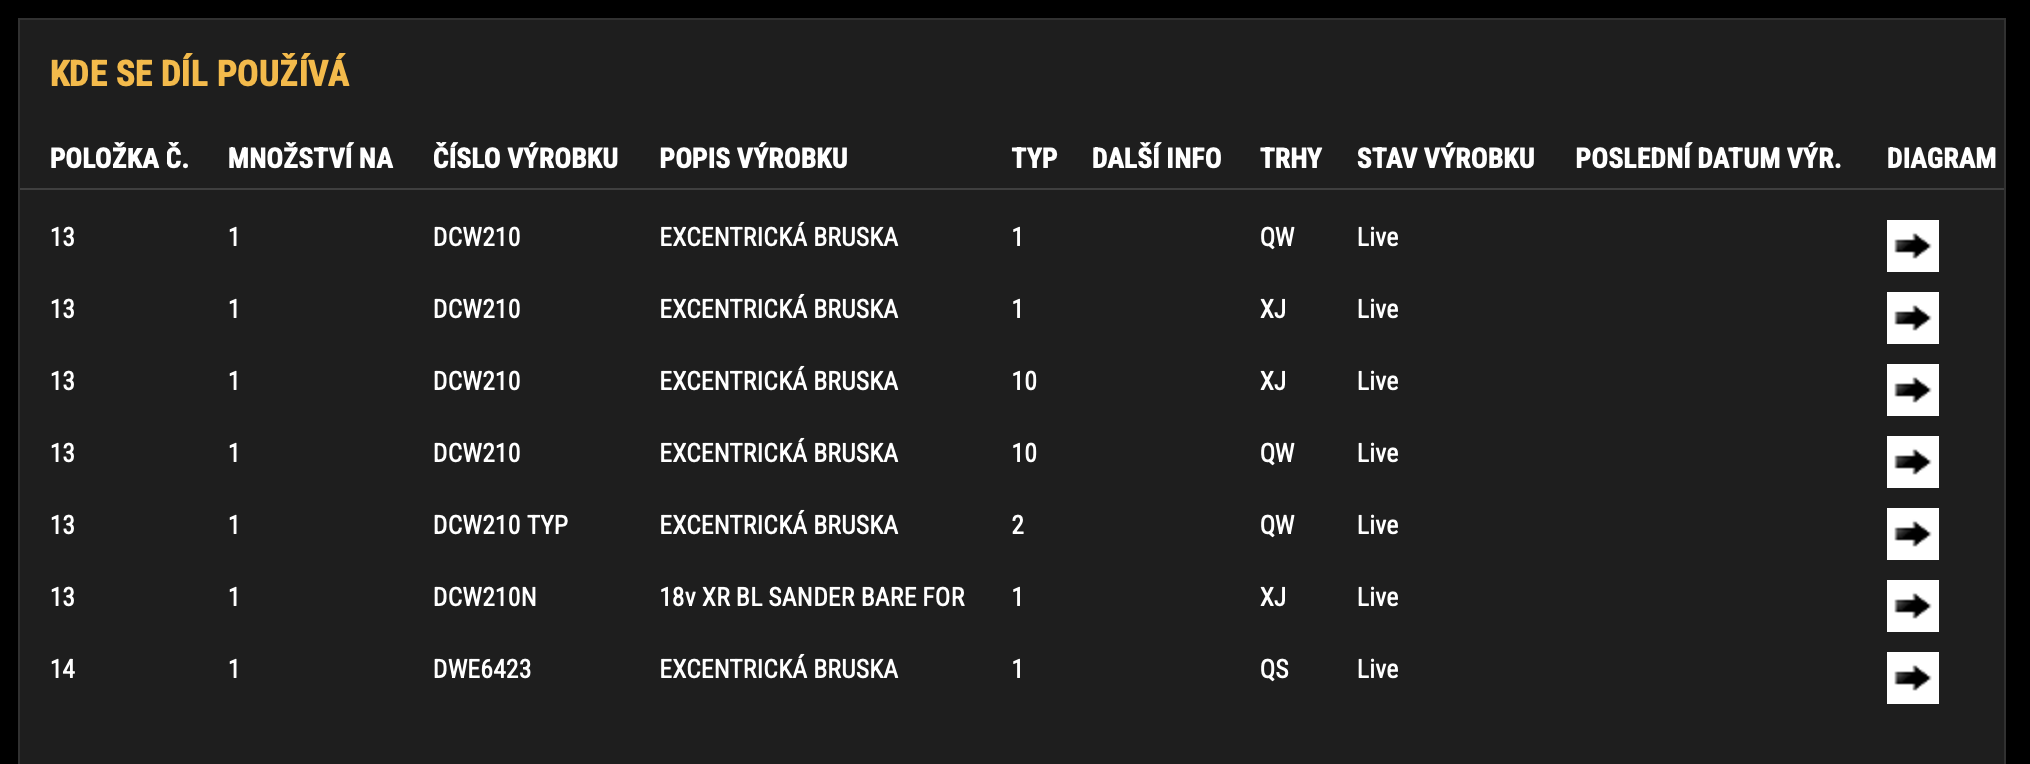This screenshot has width=2030, height=764.
Task: Click the MNOŽSTVÍ NA column header
Action: 310,158
